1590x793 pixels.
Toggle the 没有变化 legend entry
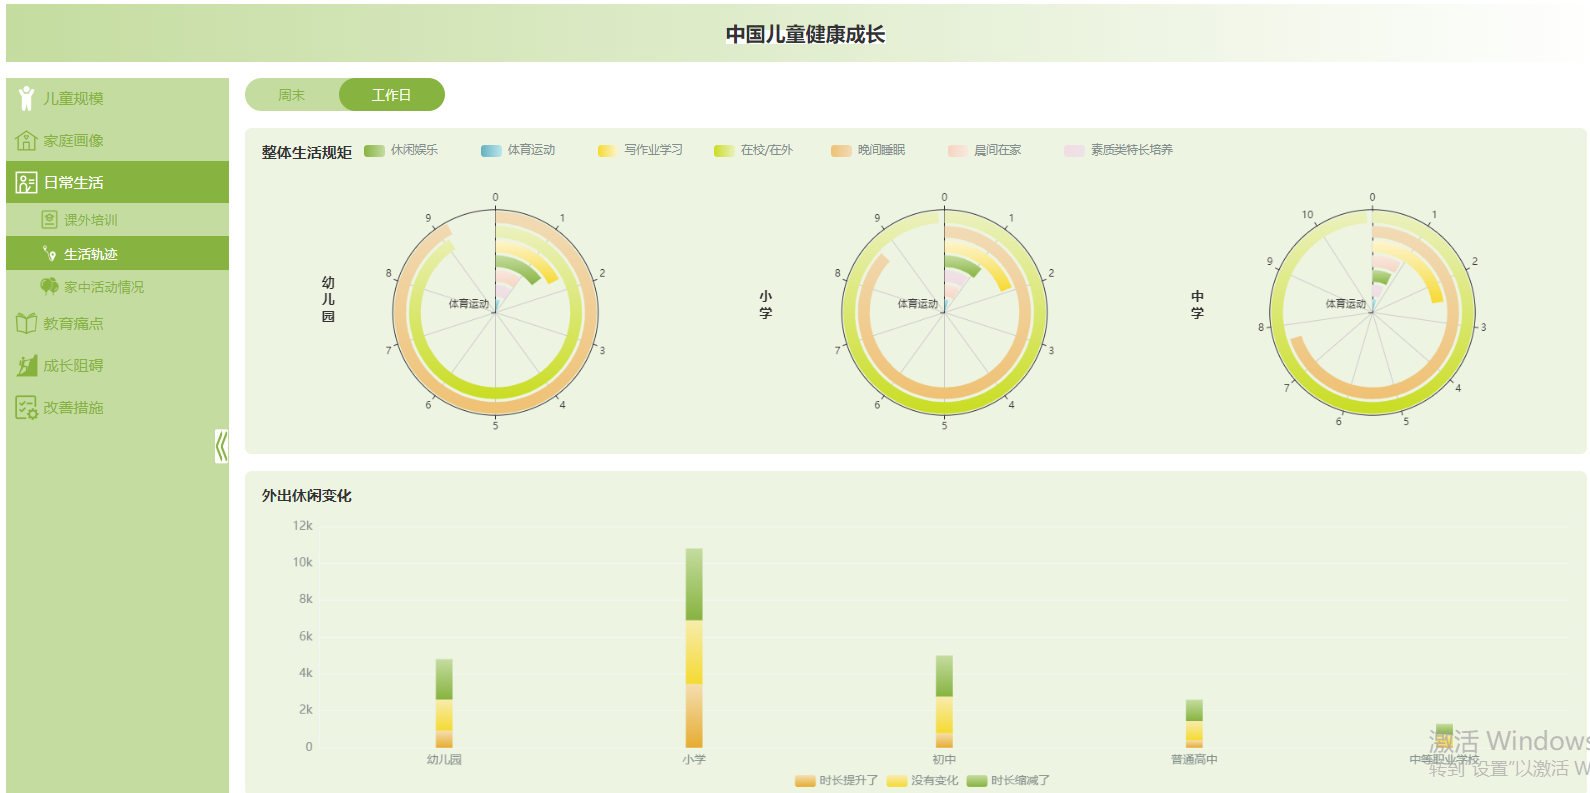click(x=922, y=781)
